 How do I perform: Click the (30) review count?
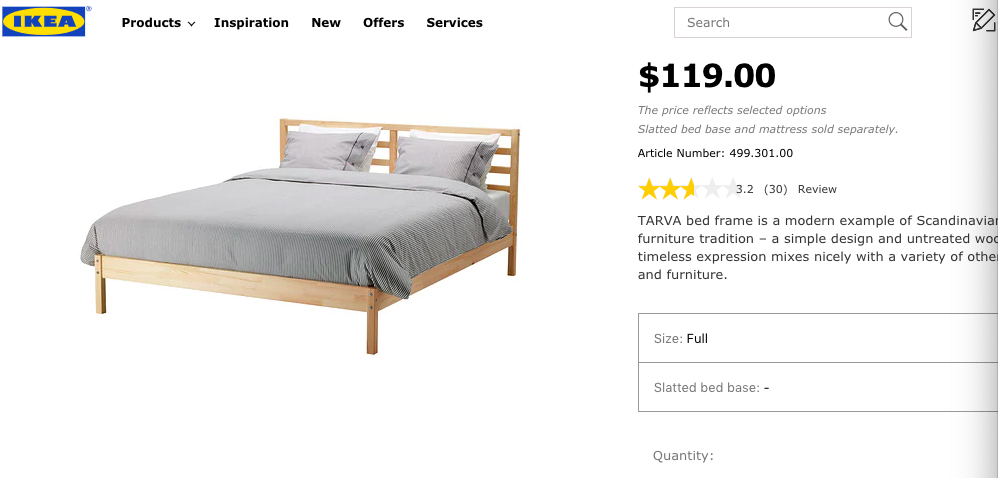[775, 189]
